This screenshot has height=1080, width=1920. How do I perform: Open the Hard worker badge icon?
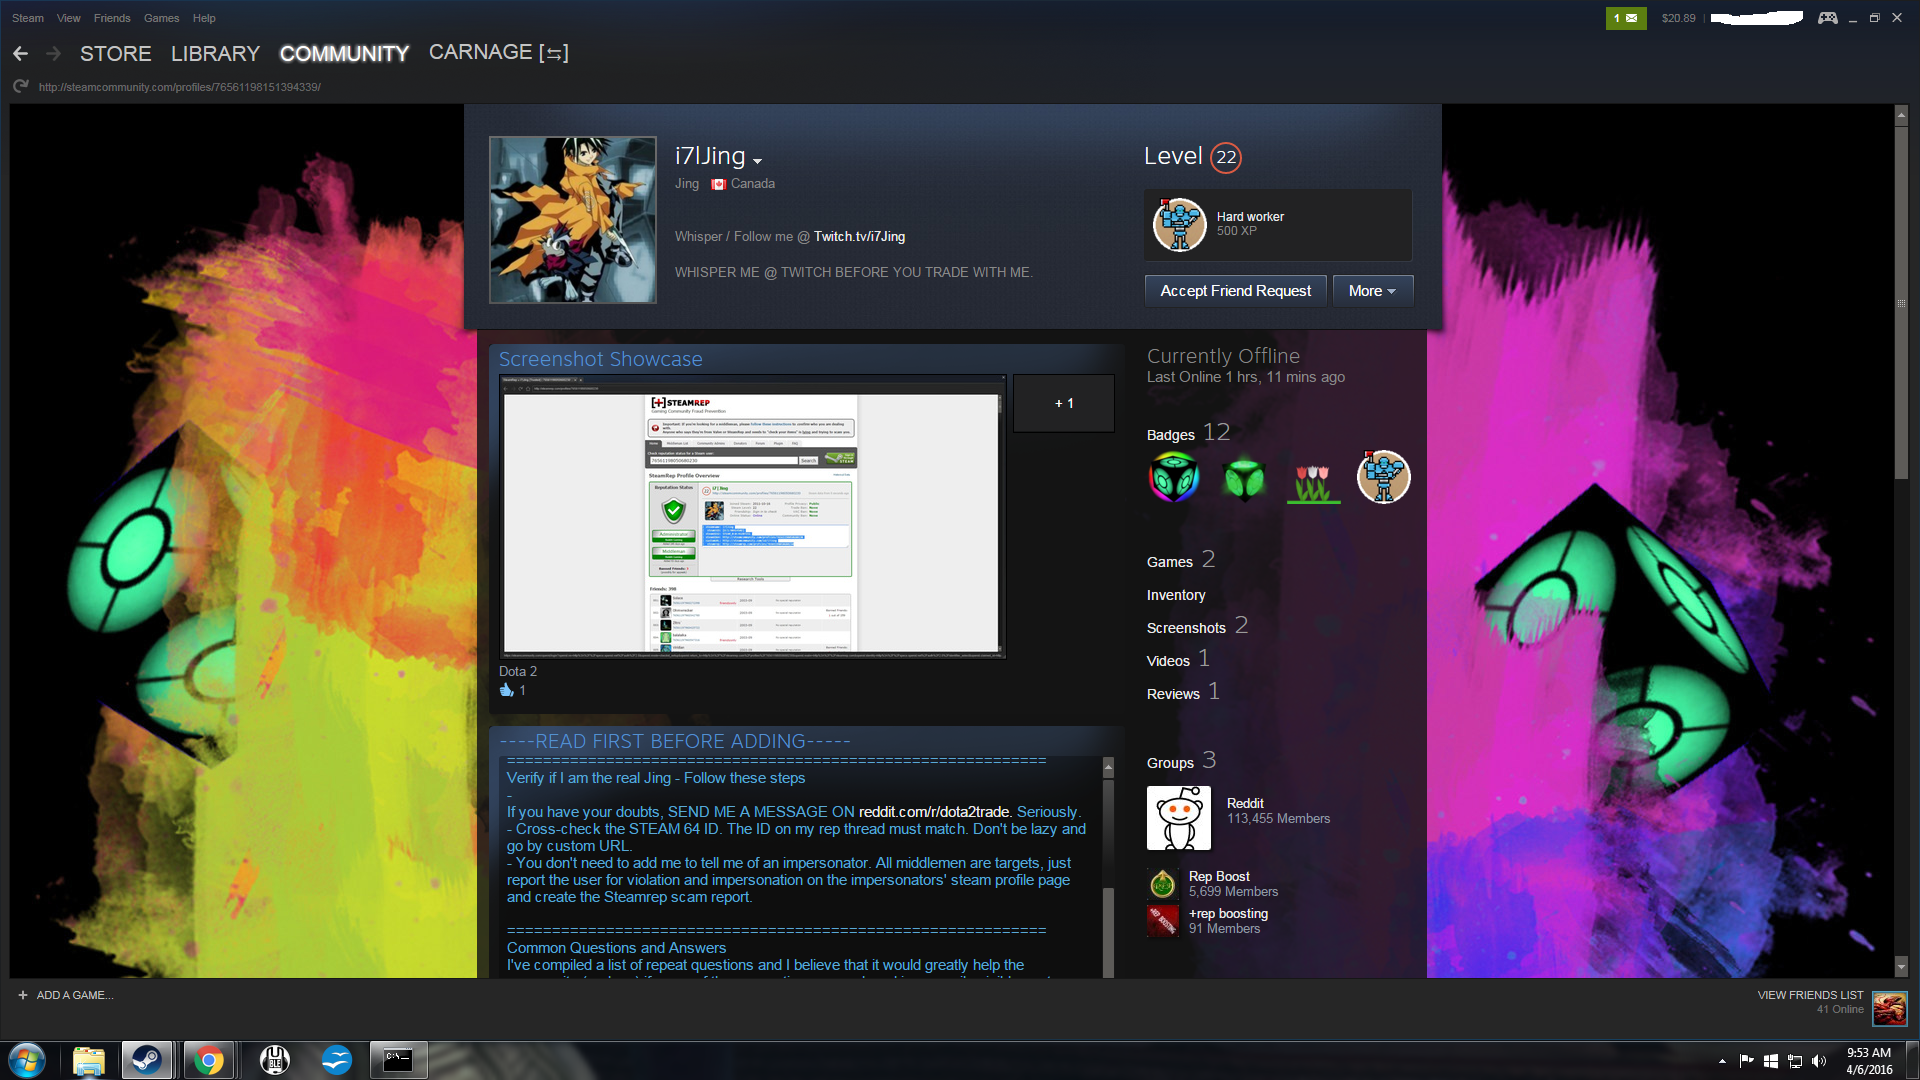[1179, 225]
